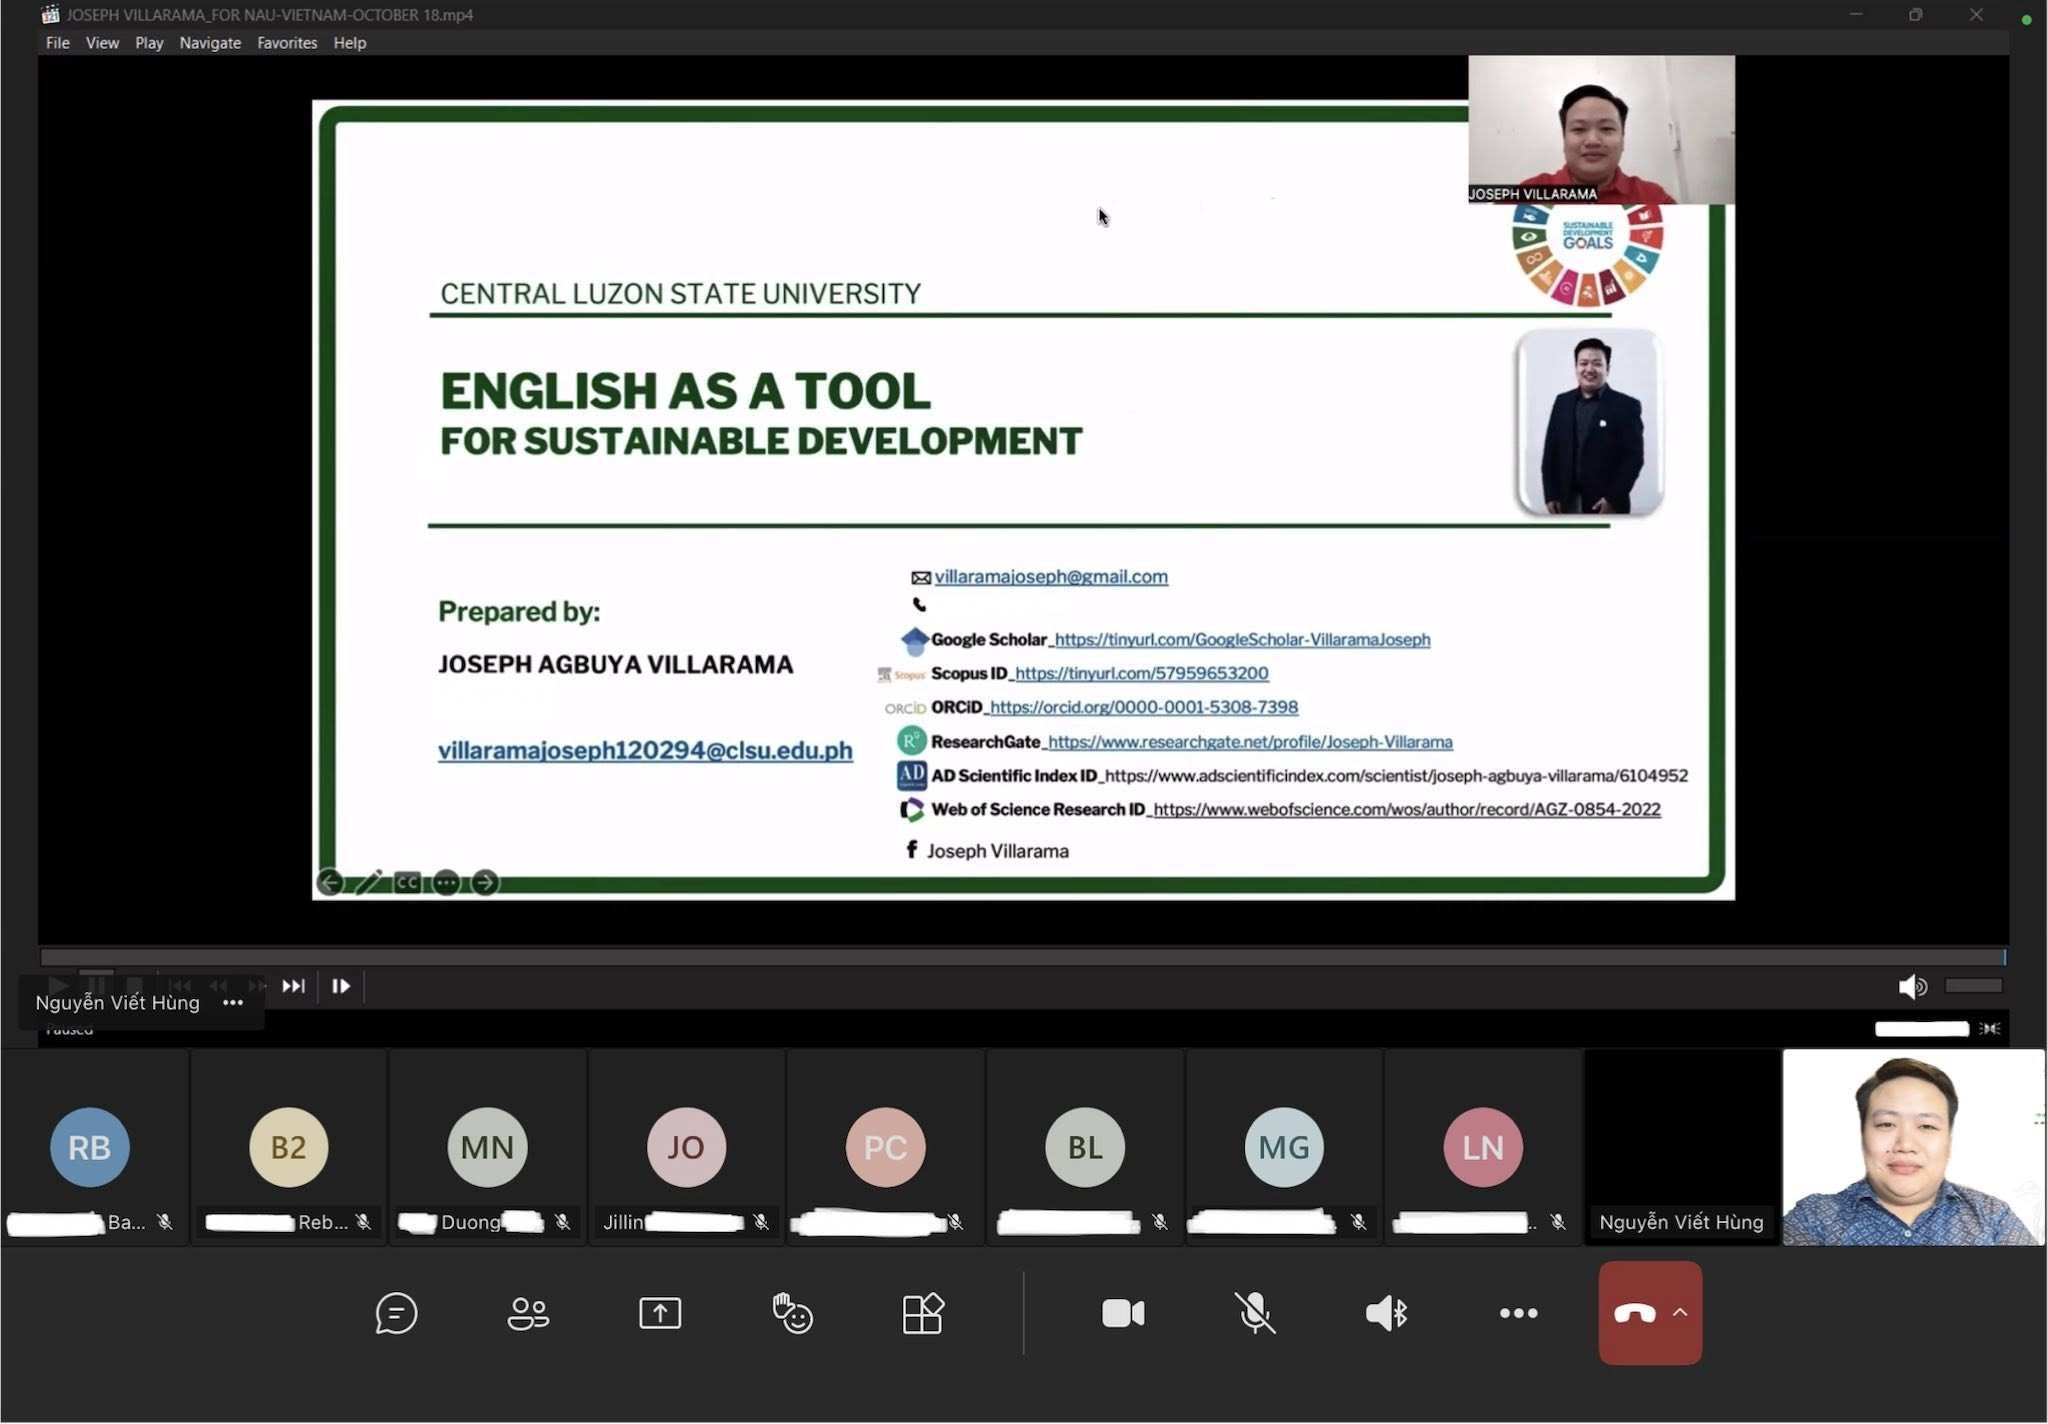
Task: Open raise hand and reactions
Action: coord(792,1313)
